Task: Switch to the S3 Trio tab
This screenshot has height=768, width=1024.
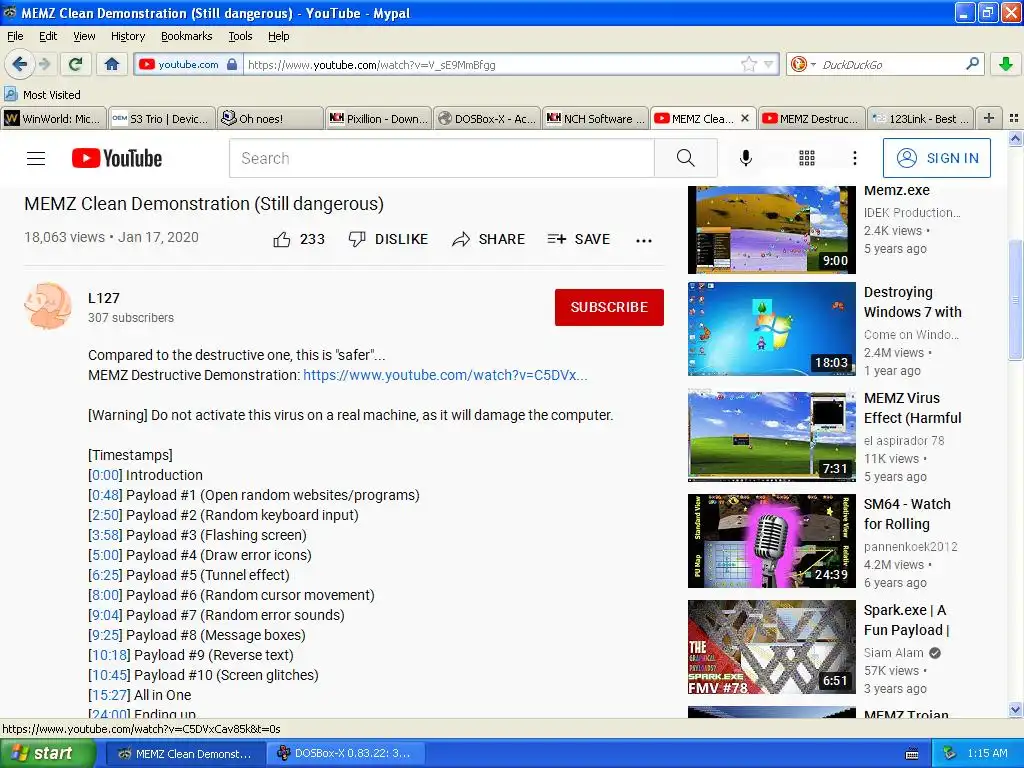Action: click(x=161, y=118)
